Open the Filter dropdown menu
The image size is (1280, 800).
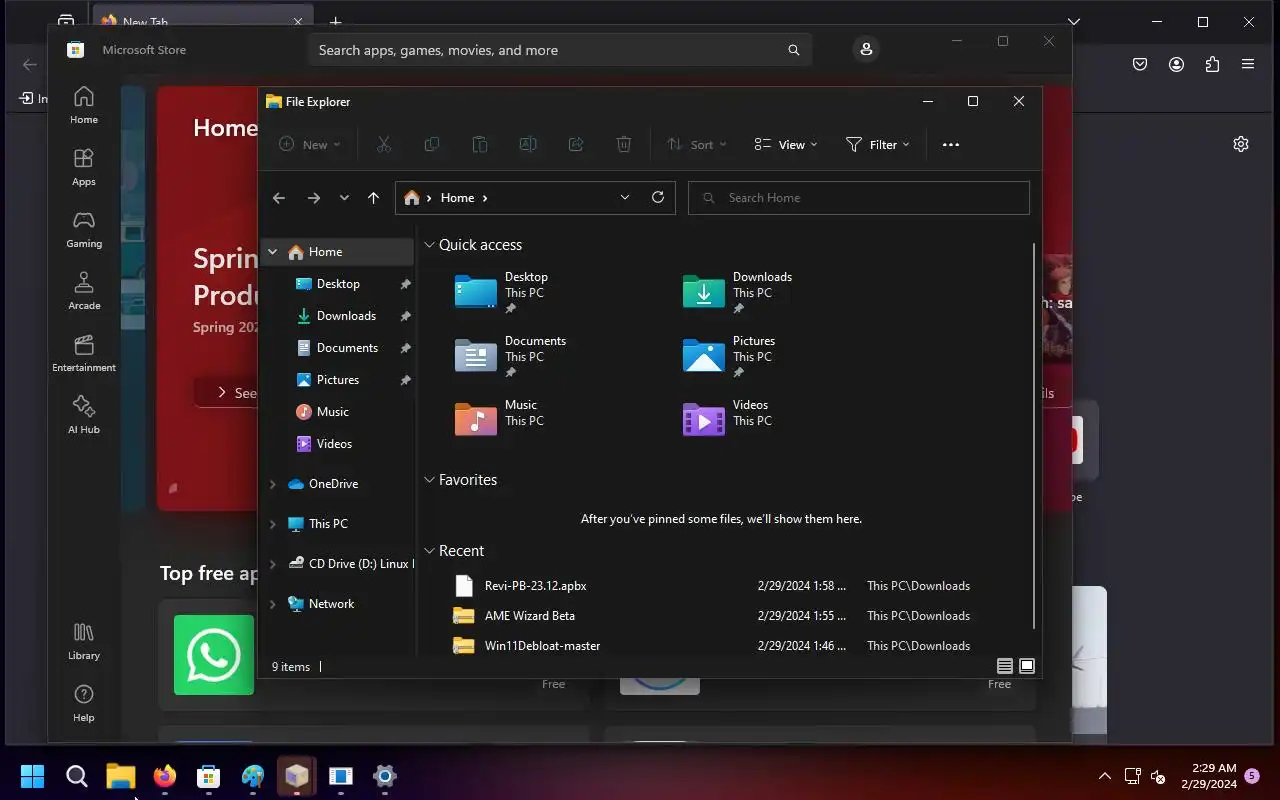878,145
